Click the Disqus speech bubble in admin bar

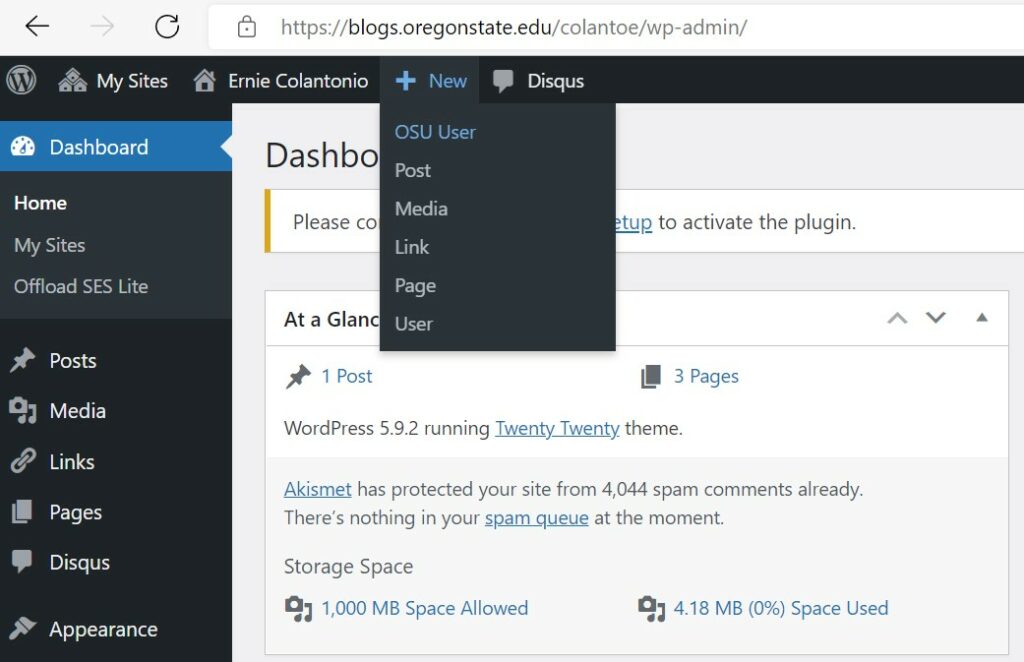503,81
